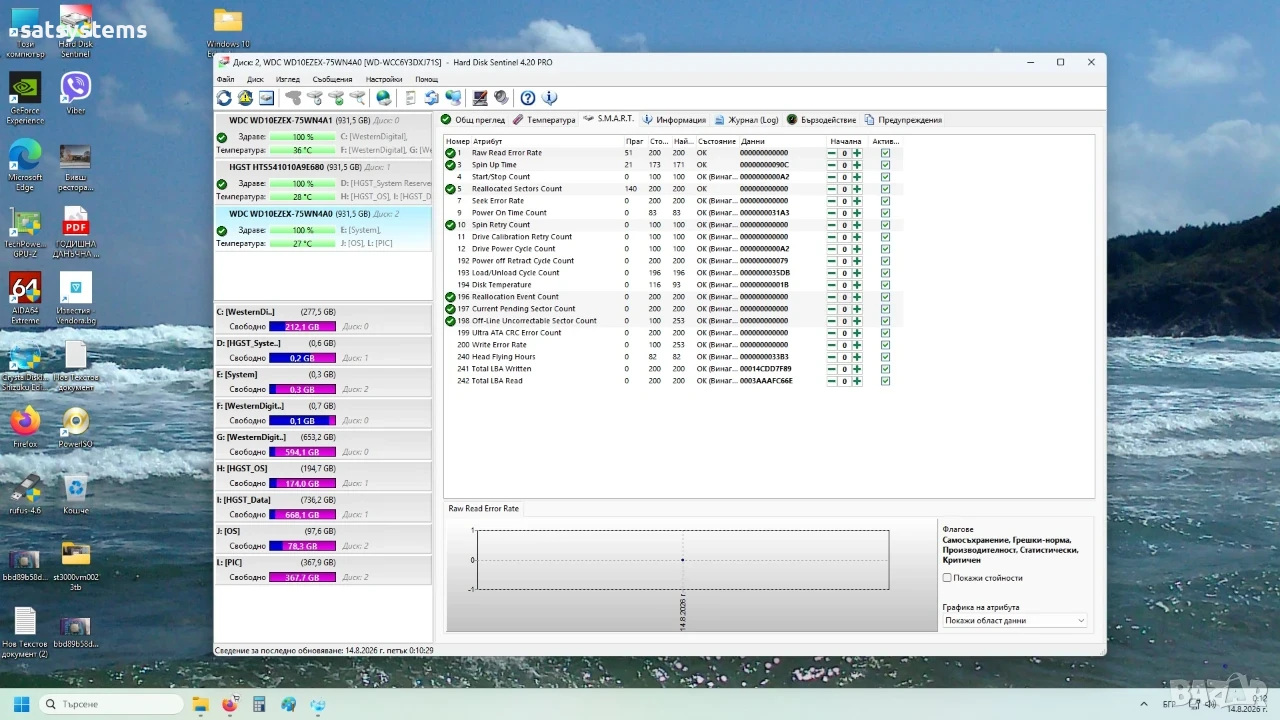Open the Диск menu
Viewport: 1280px width, 720px height.
(255, 79)
